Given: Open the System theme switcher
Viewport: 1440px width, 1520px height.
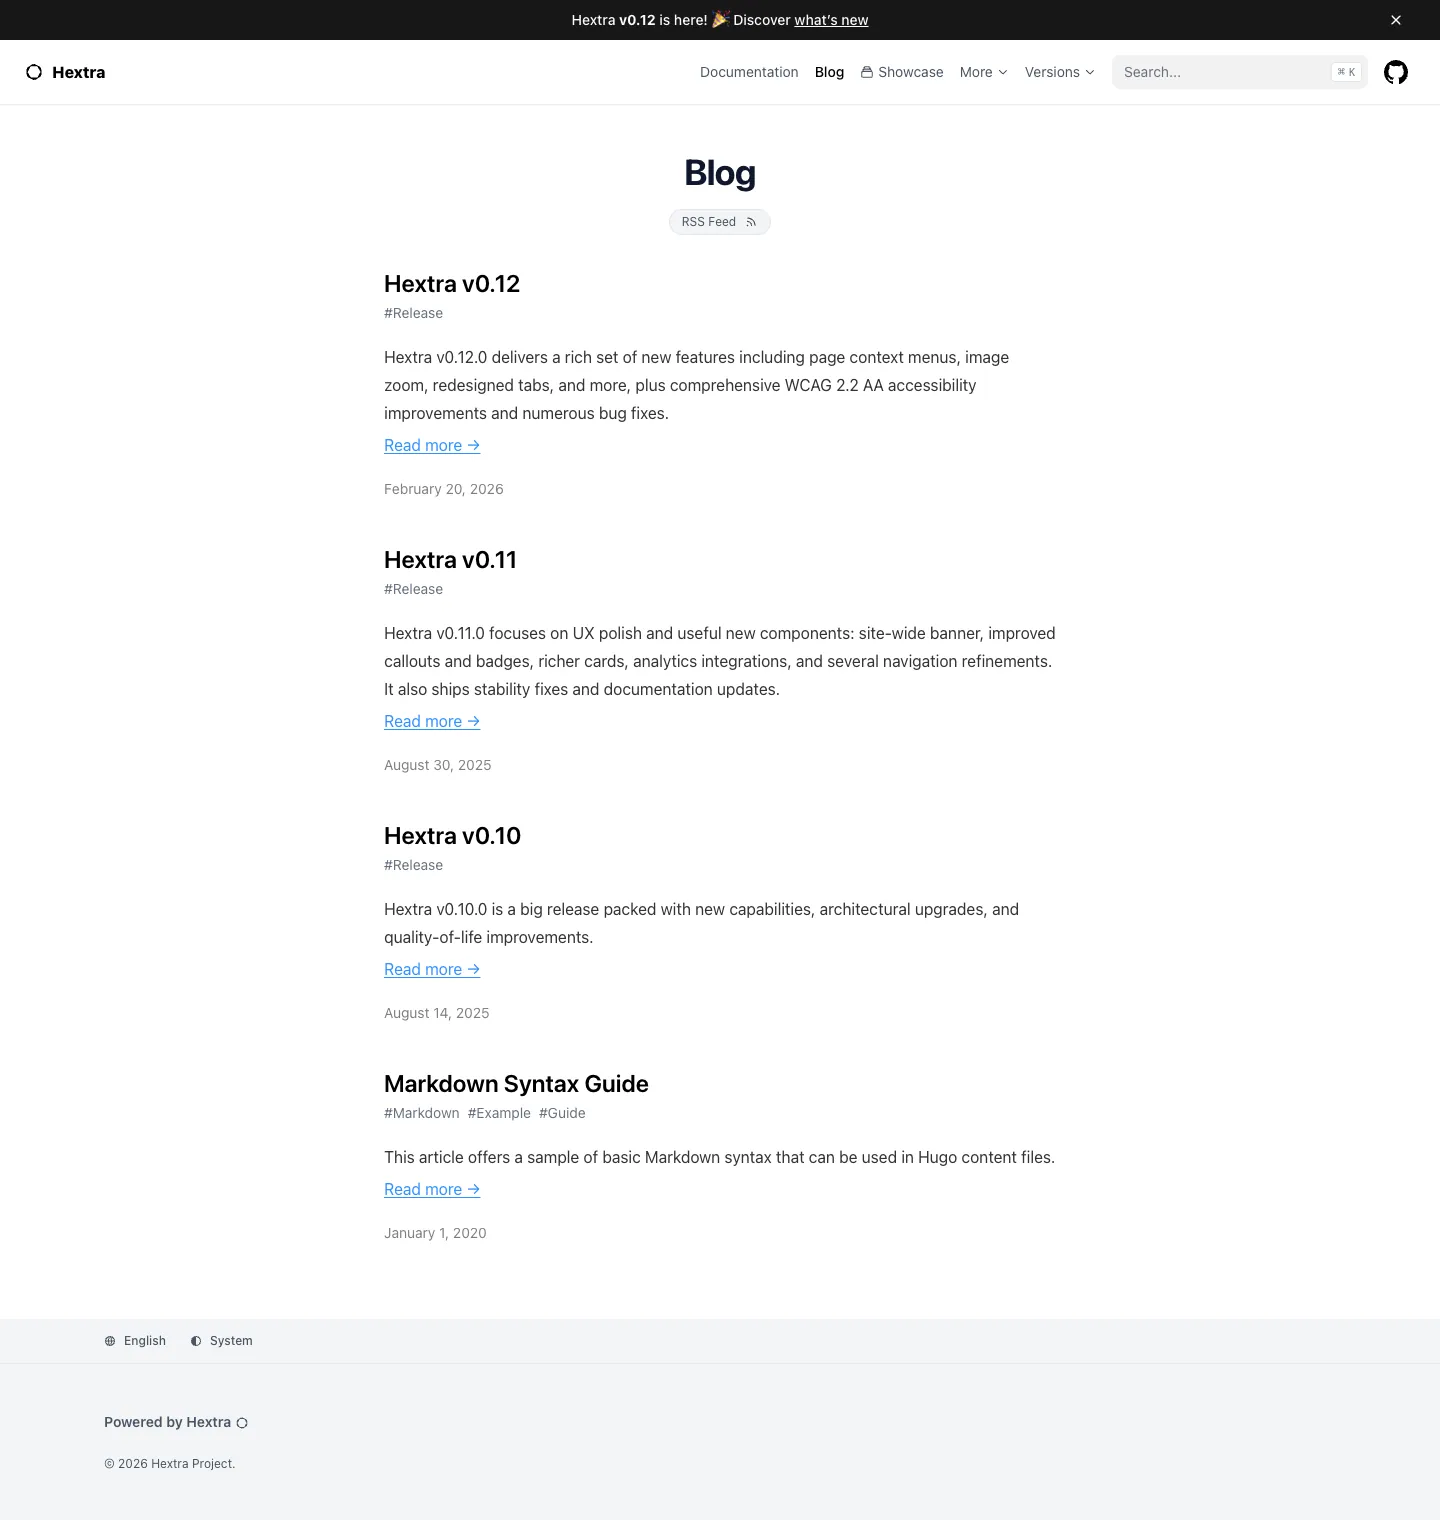Looking at the screenshot, I should click(x=221, y=1341).
